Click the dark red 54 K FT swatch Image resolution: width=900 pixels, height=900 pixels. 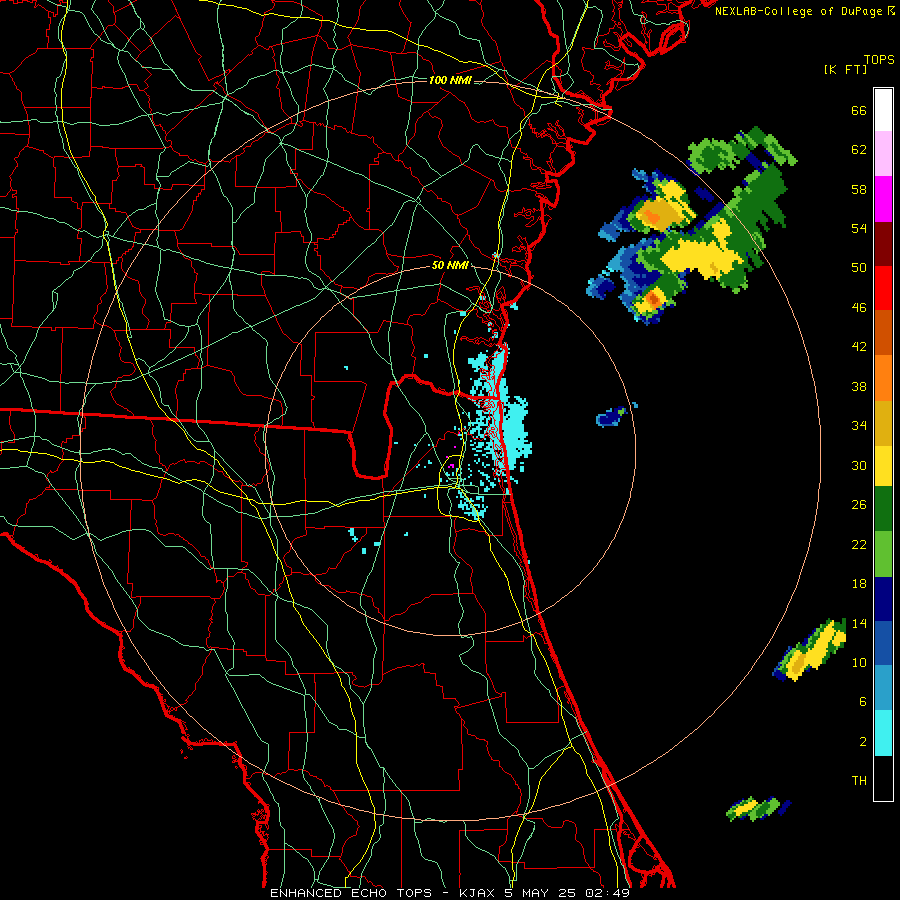883,243
